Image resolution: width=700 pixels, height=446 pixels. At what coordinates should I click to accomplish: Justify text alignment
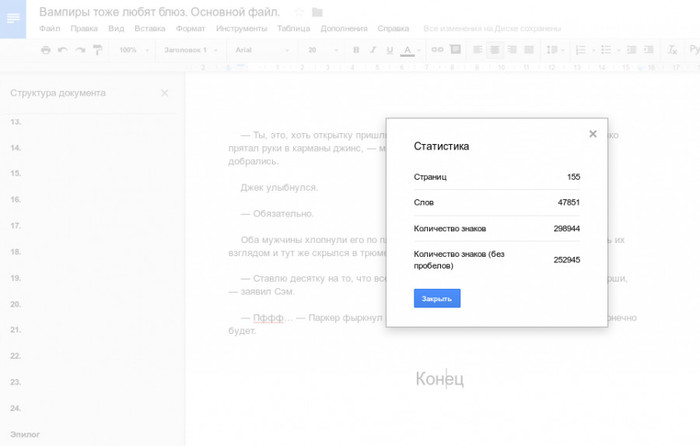click(529, 50)
